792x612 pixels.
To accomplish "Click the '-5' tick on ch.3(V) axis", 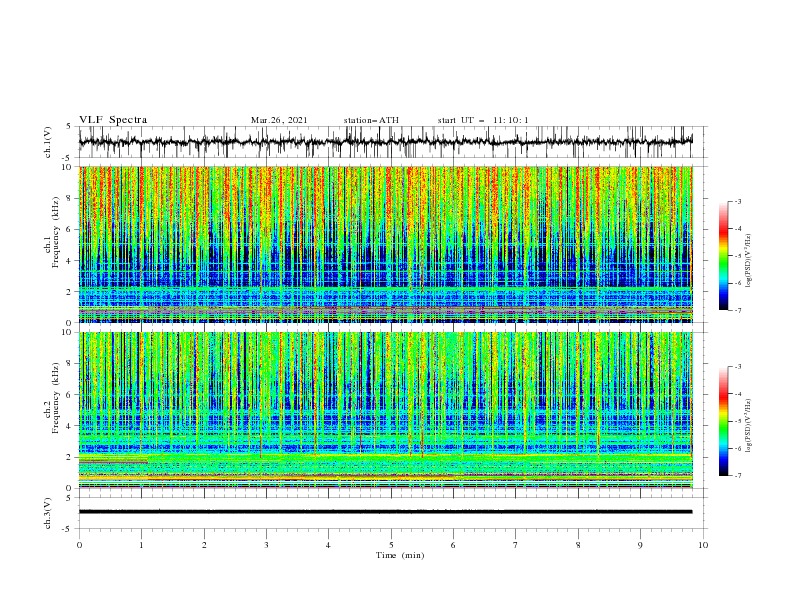I will tap(68, 530).
